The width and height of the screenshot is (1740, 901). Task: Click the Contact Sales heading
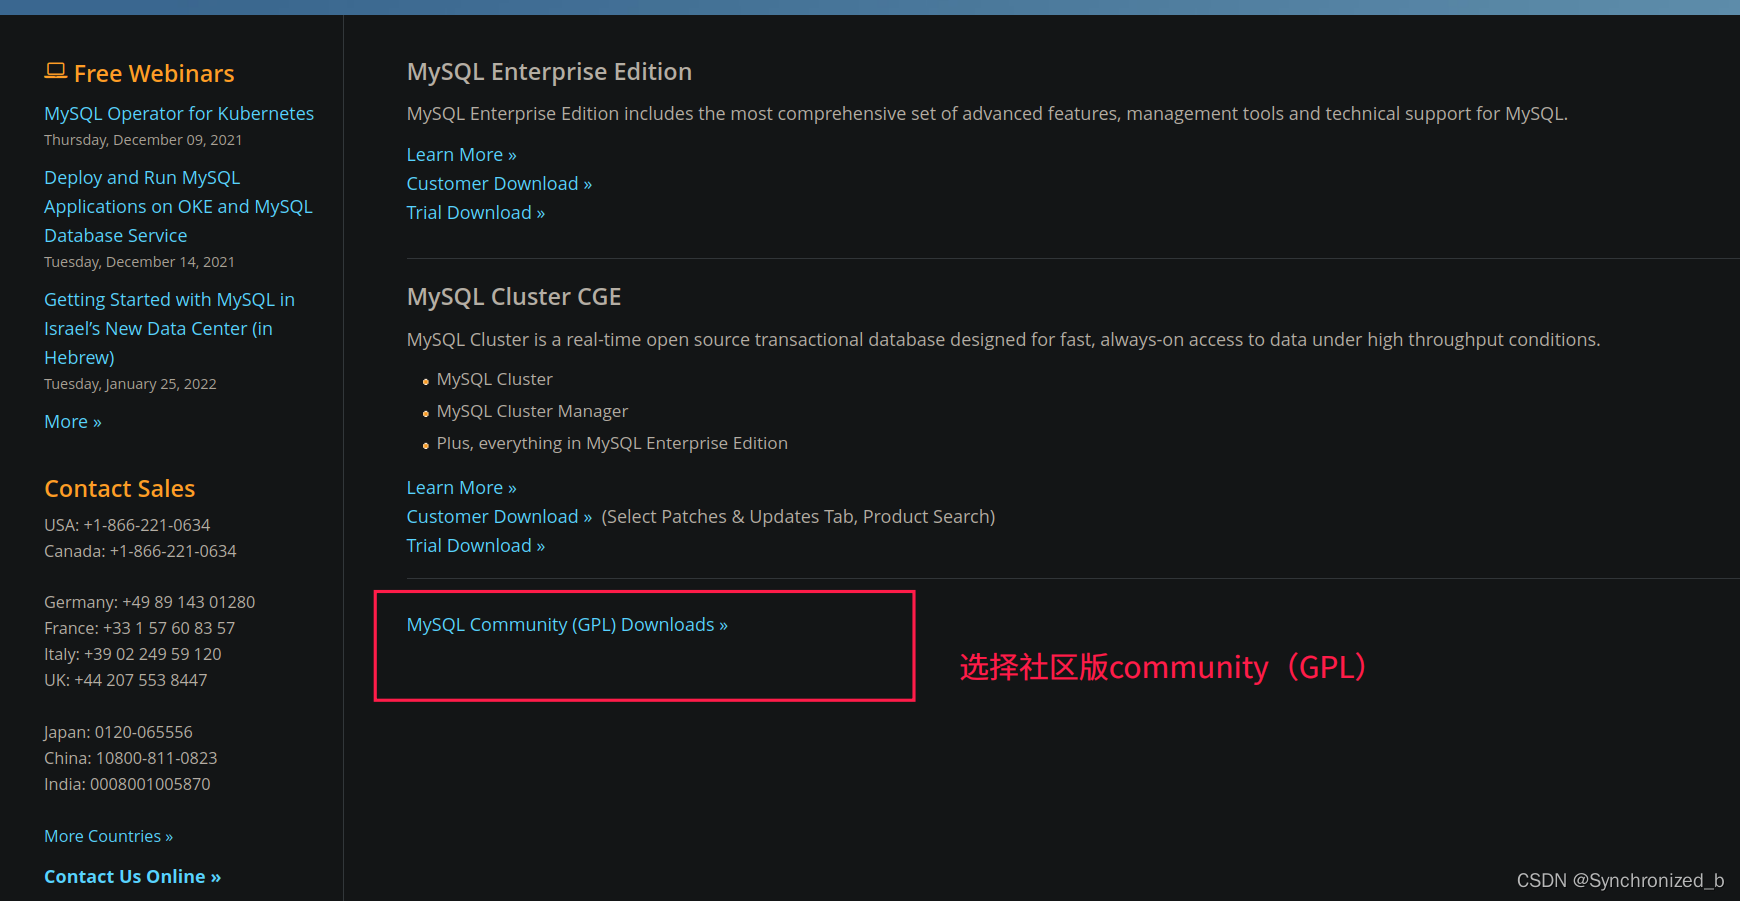click(x=119, y=488)
